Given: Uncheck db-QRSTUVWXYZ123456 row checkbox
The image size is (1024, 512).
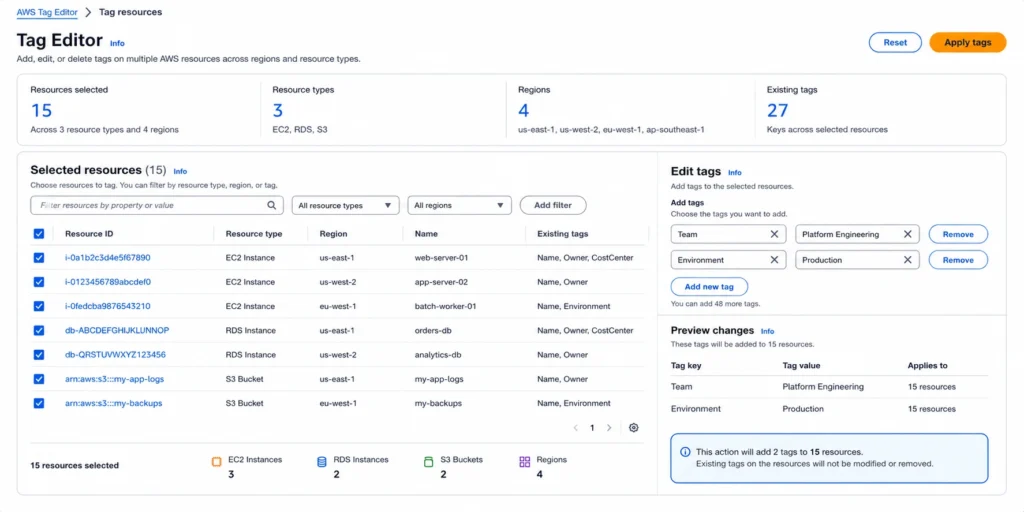Looking at the screenshot, I should pyautogui.click(x=39, y=355).
